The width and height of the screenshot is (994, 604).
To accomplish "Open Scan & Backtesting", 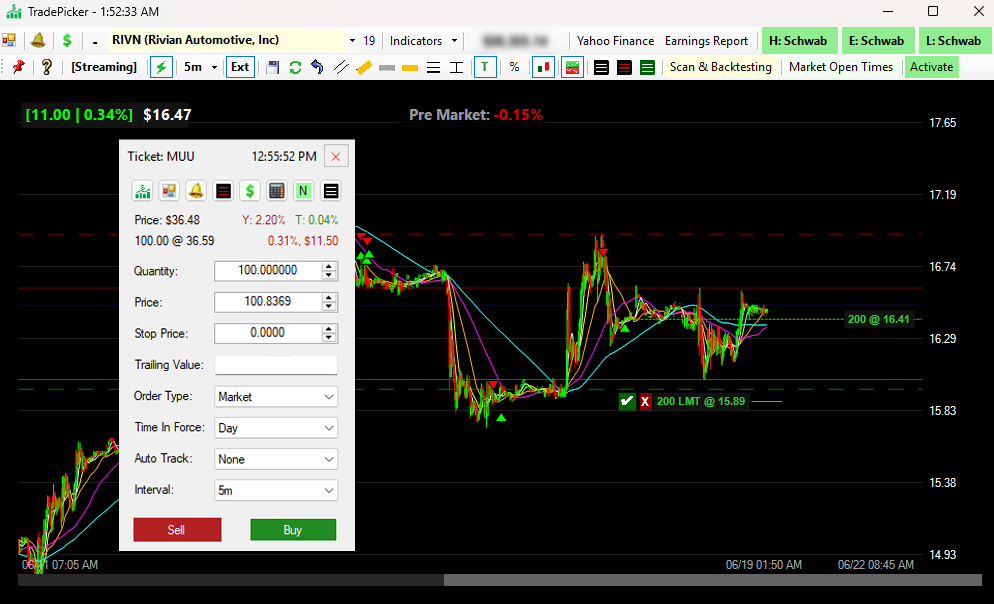I will click(721, 67).
